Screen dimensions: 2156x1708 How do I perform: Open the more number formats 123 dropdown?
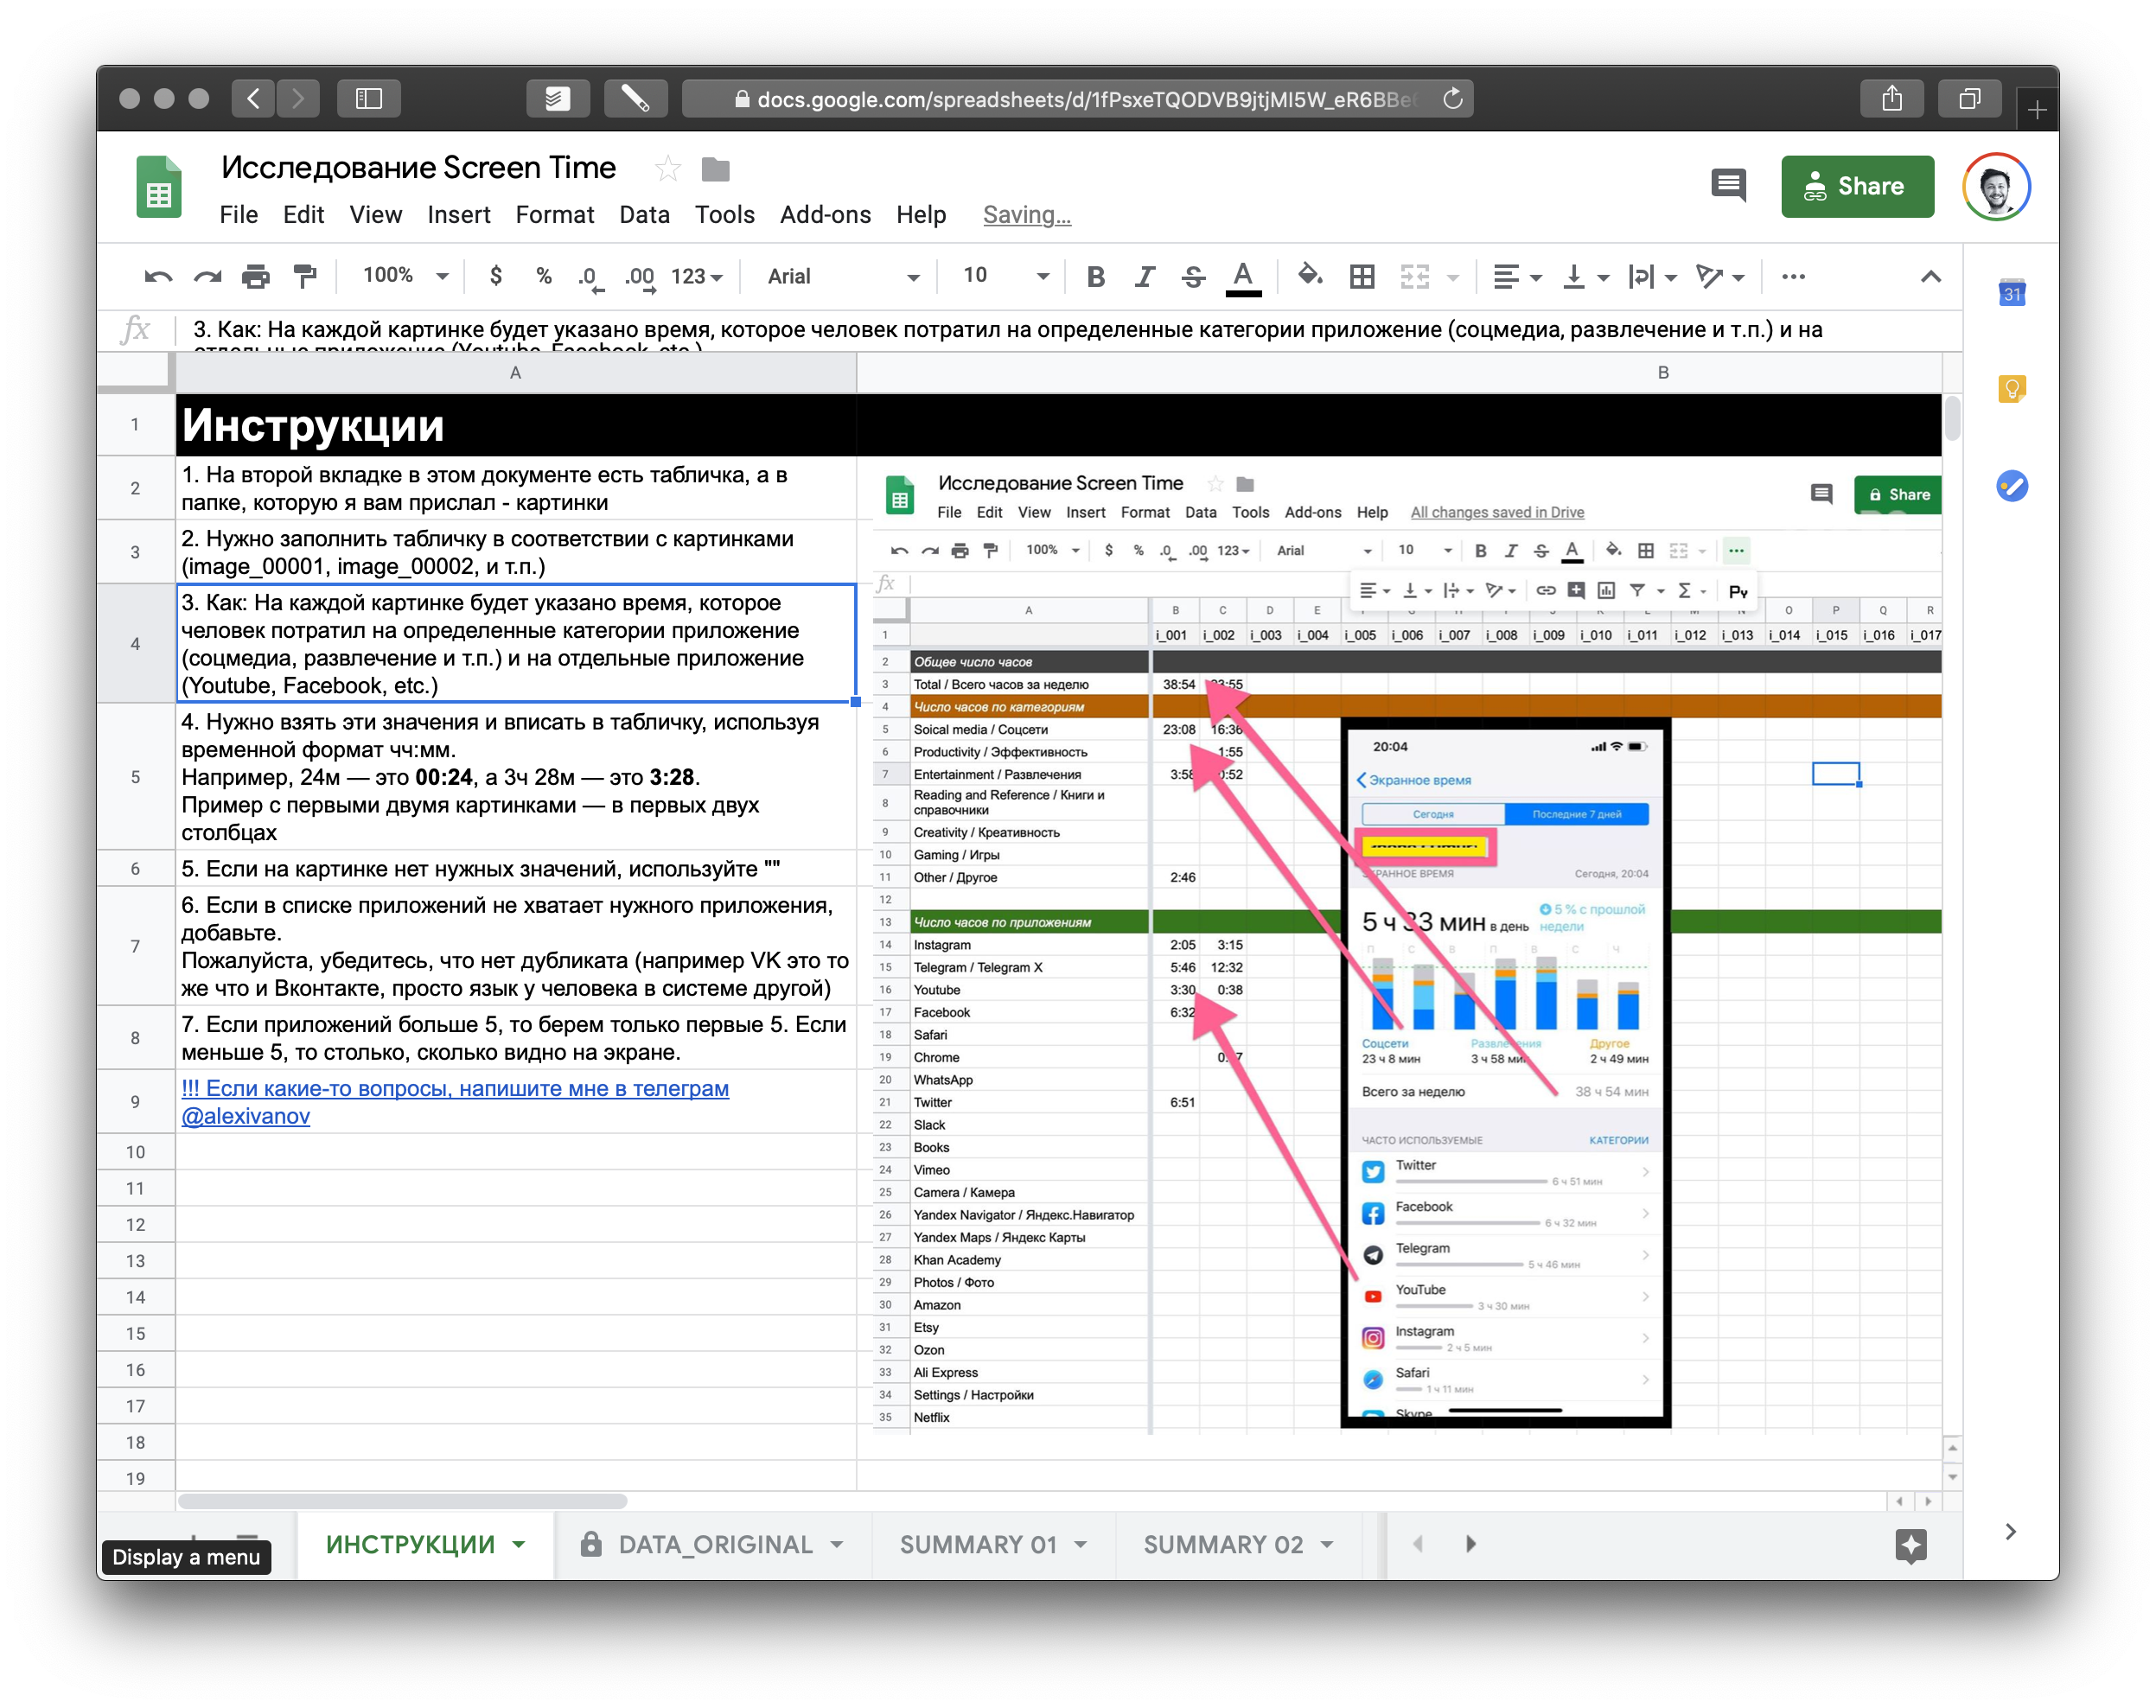tap(696, 277)
